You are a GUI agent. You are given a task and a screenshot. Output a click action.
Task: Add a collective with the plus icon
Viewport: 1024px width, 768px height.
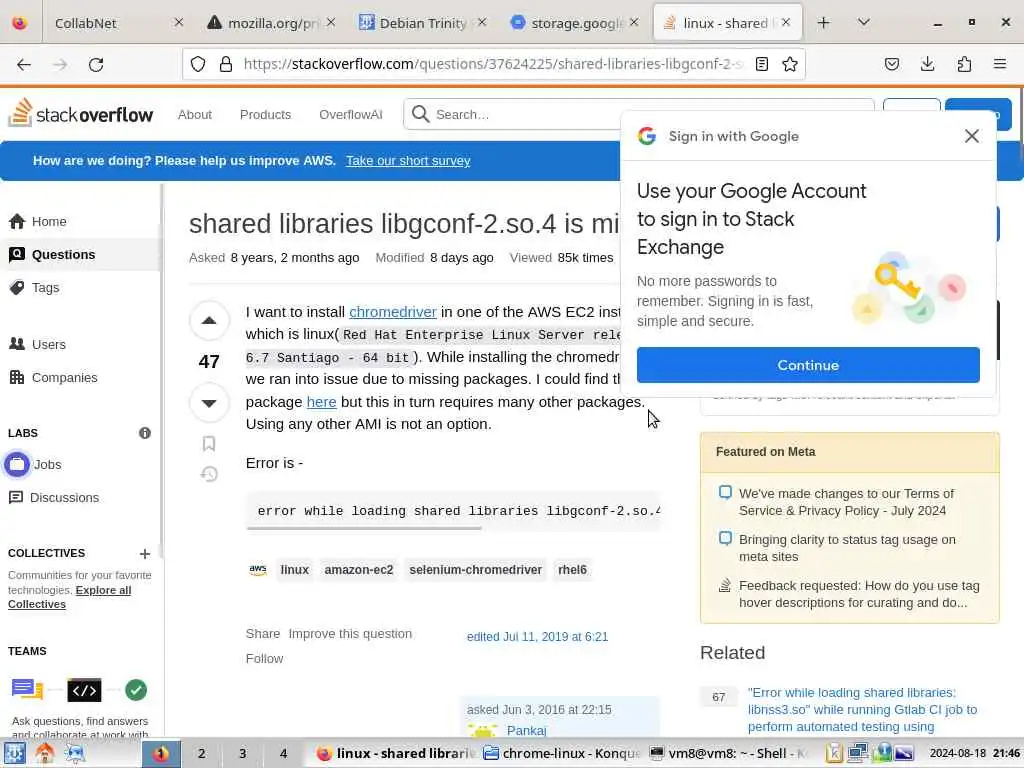145,554
